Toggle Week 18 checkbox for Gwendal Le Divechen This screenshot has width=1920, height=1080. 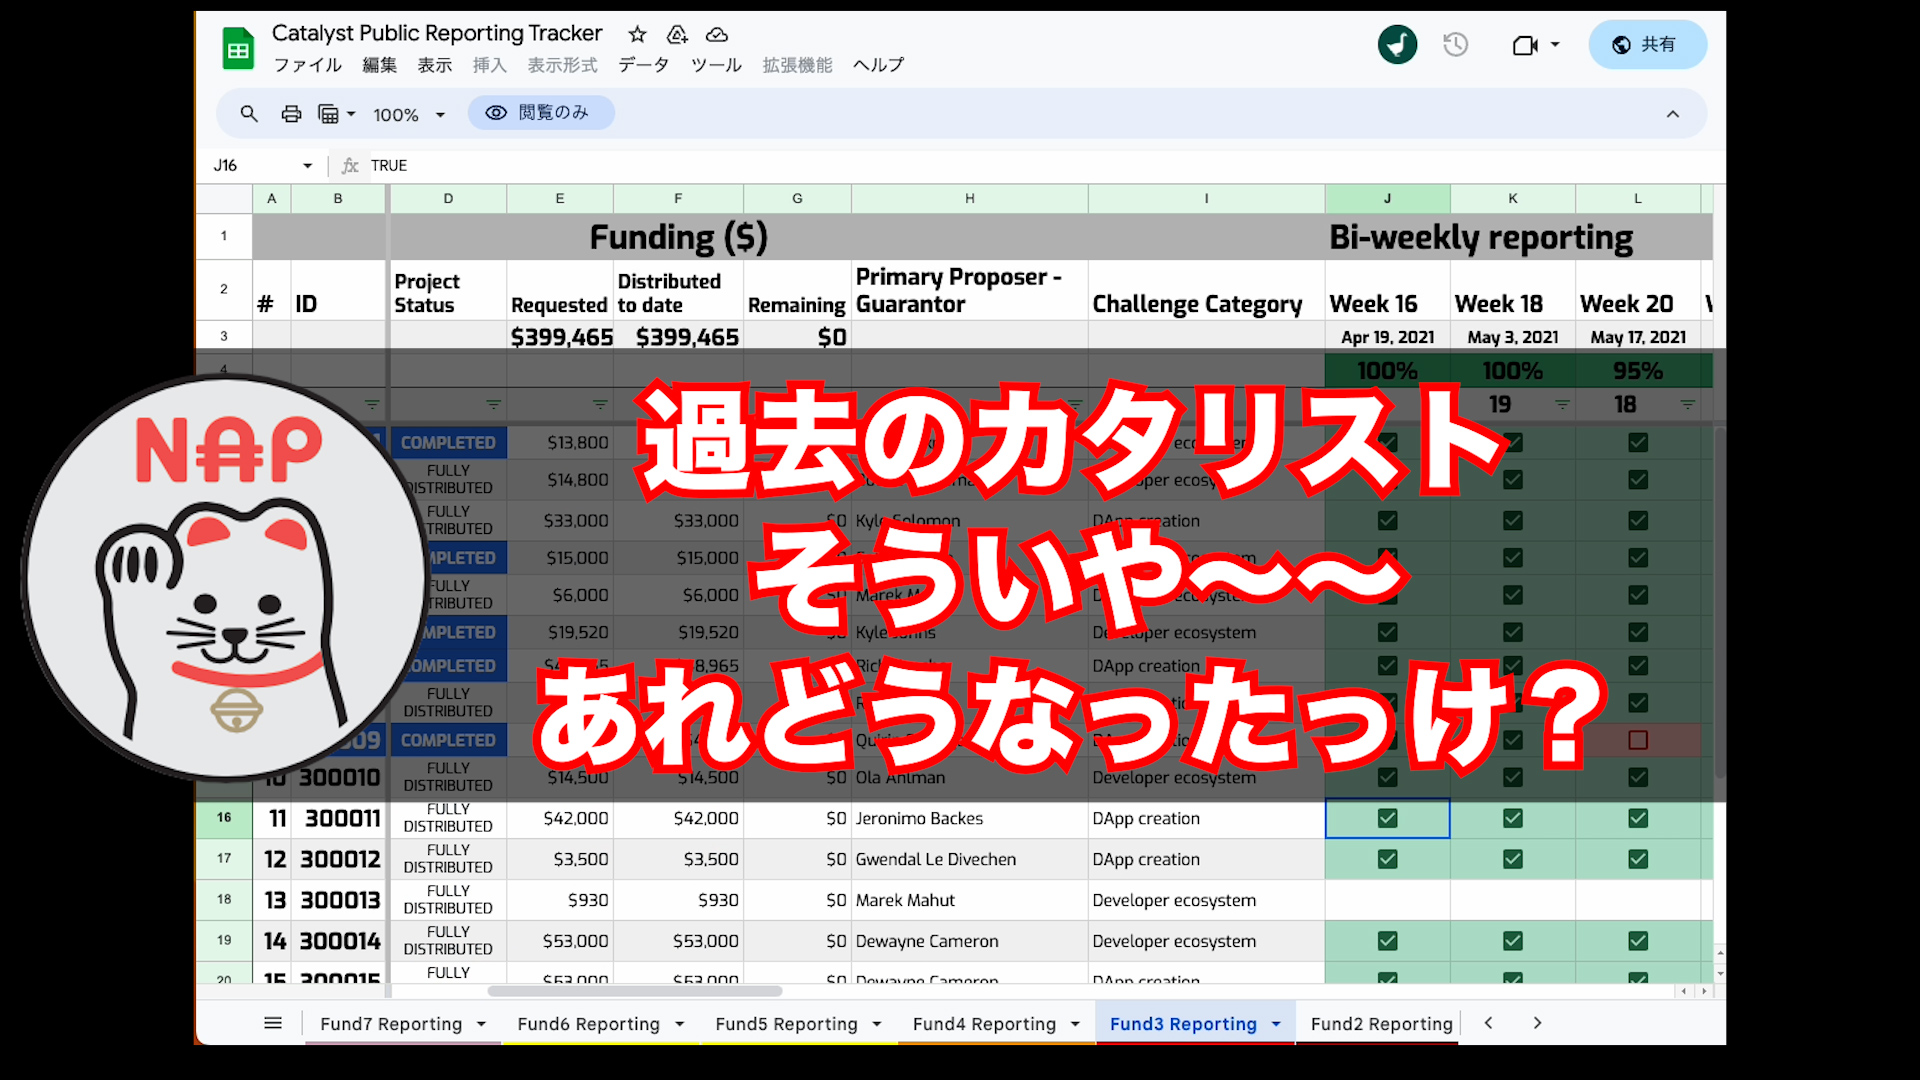[x=1512, y=859]
